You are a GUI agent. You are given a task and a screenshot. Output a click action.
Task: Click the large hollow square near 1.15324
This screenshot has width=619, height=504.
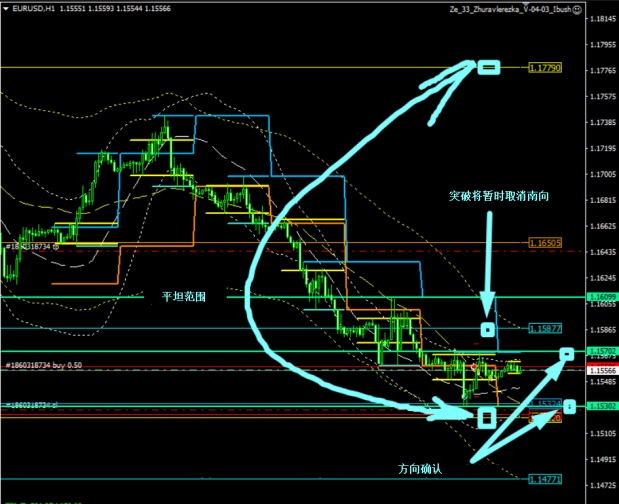487,415
